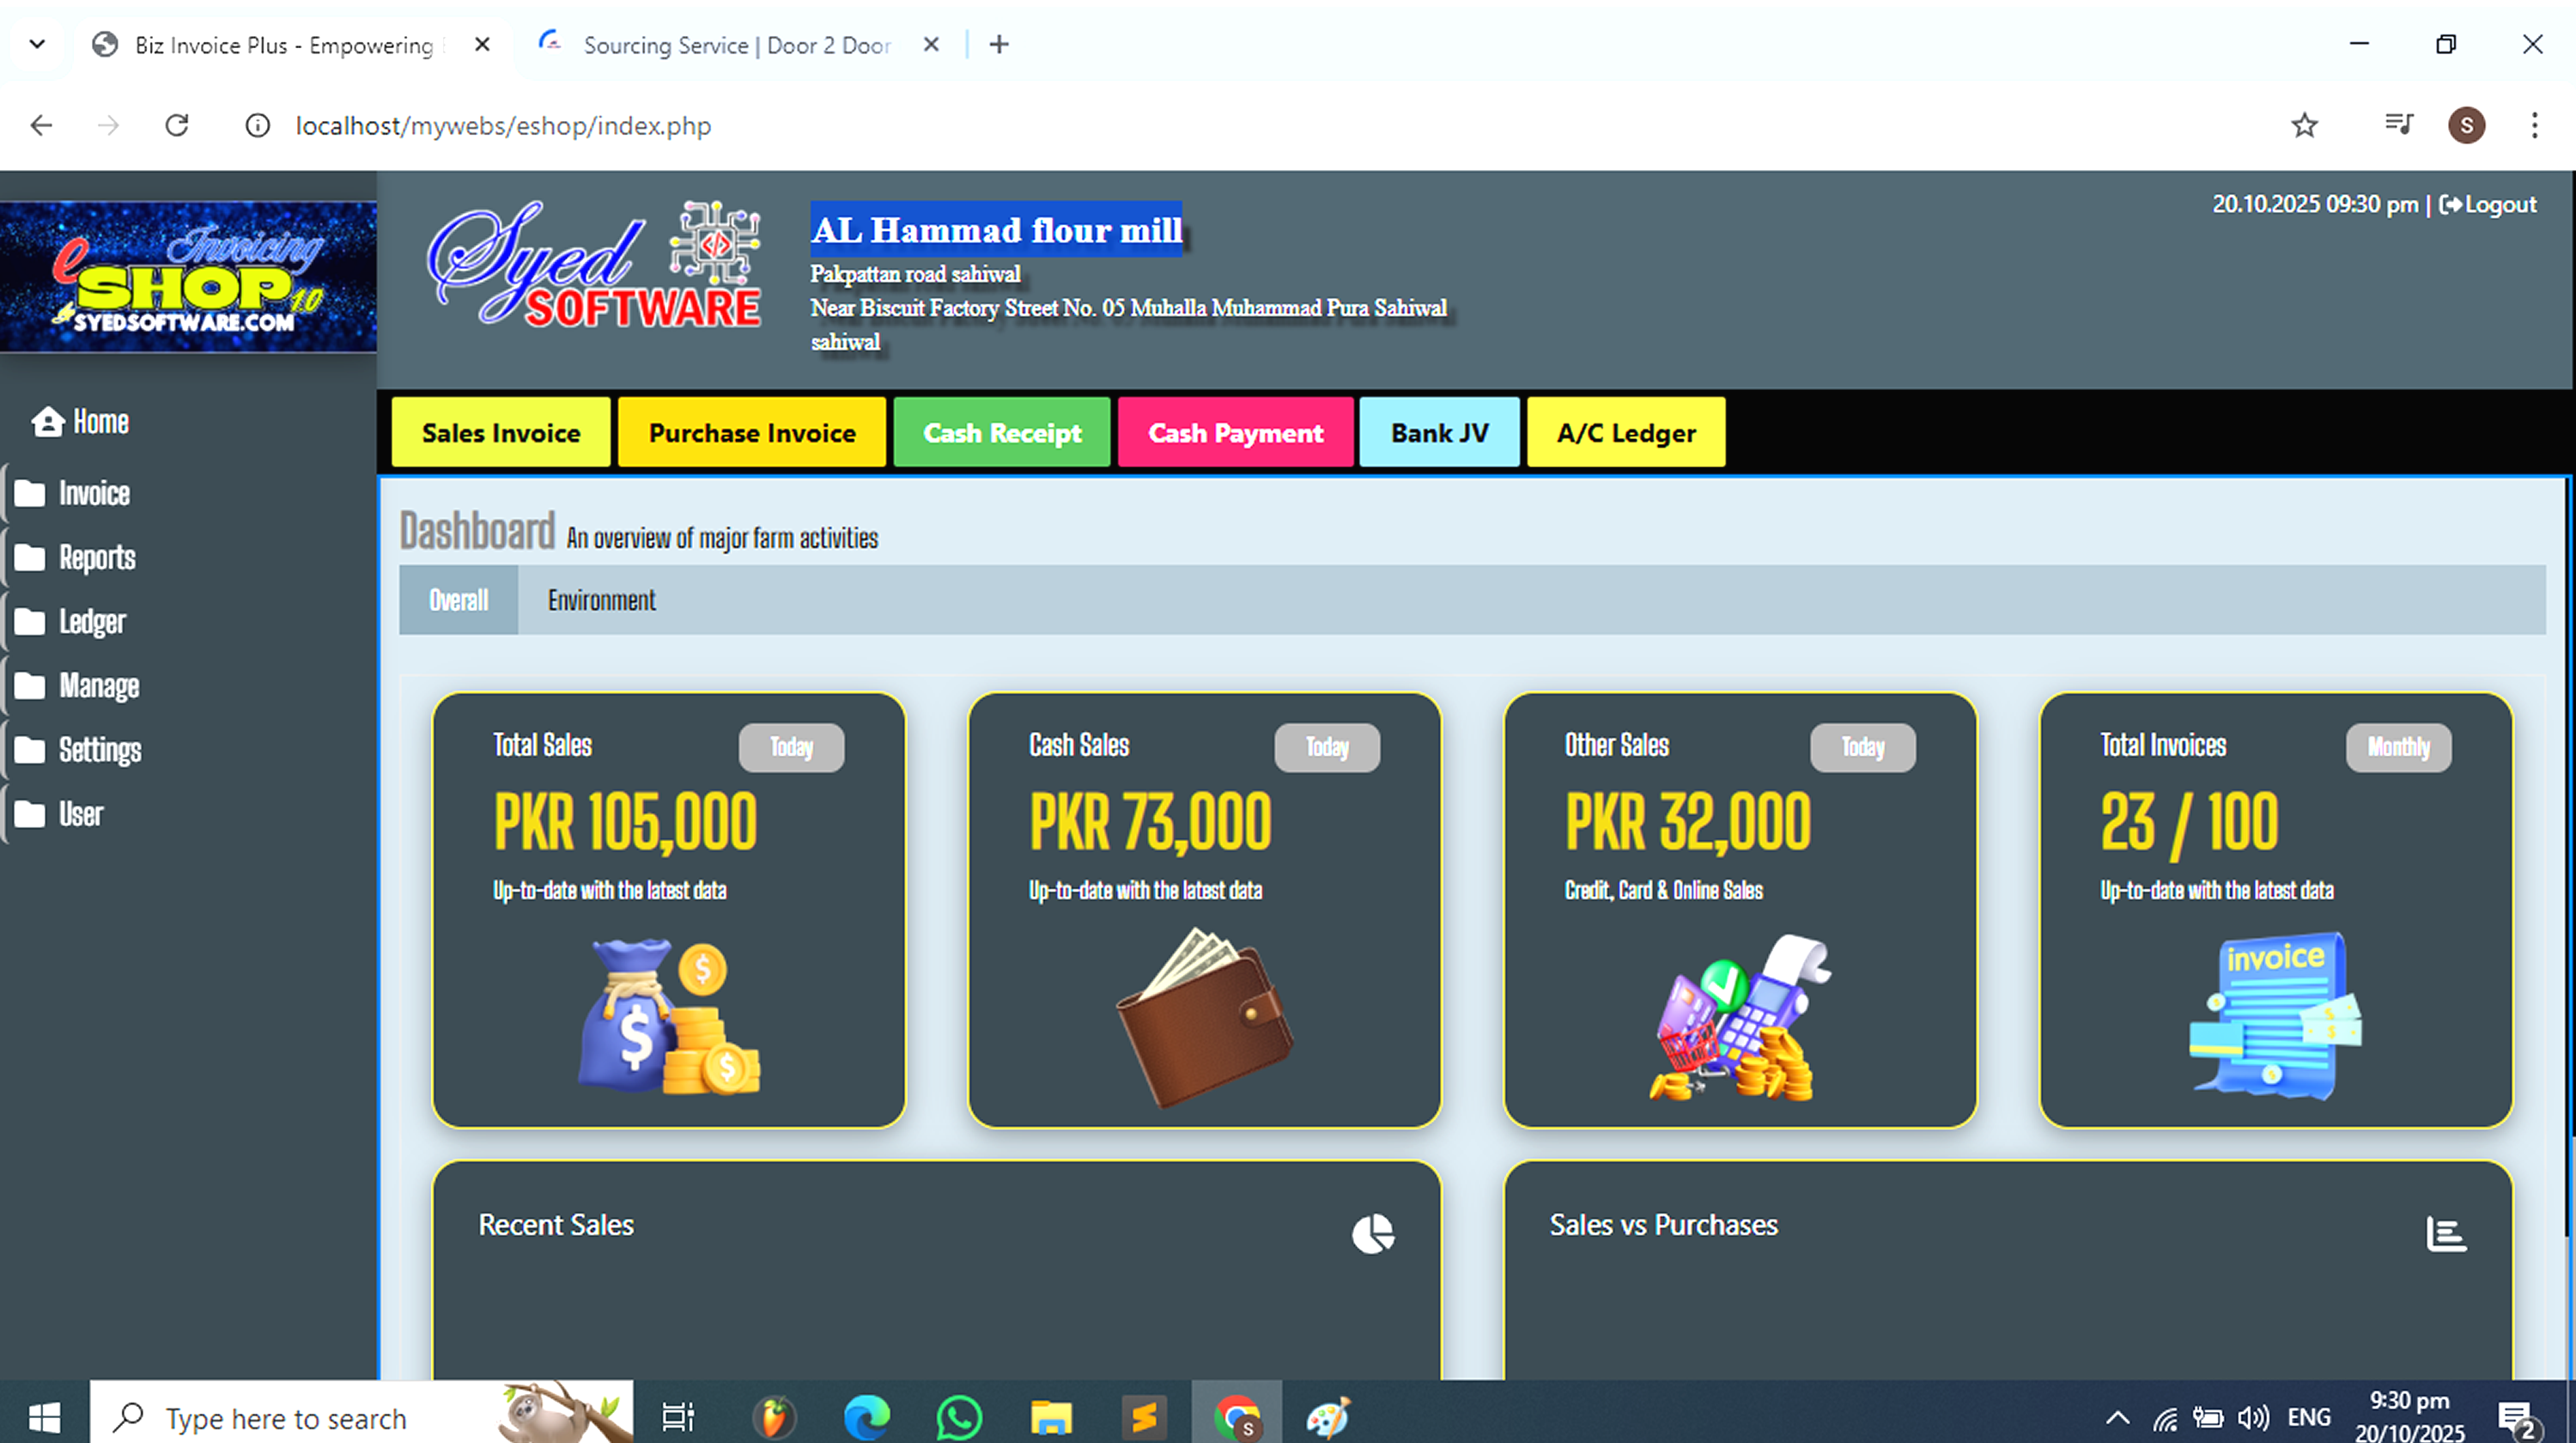Click the Today badge on Cash Sales

click(1327, 747)
